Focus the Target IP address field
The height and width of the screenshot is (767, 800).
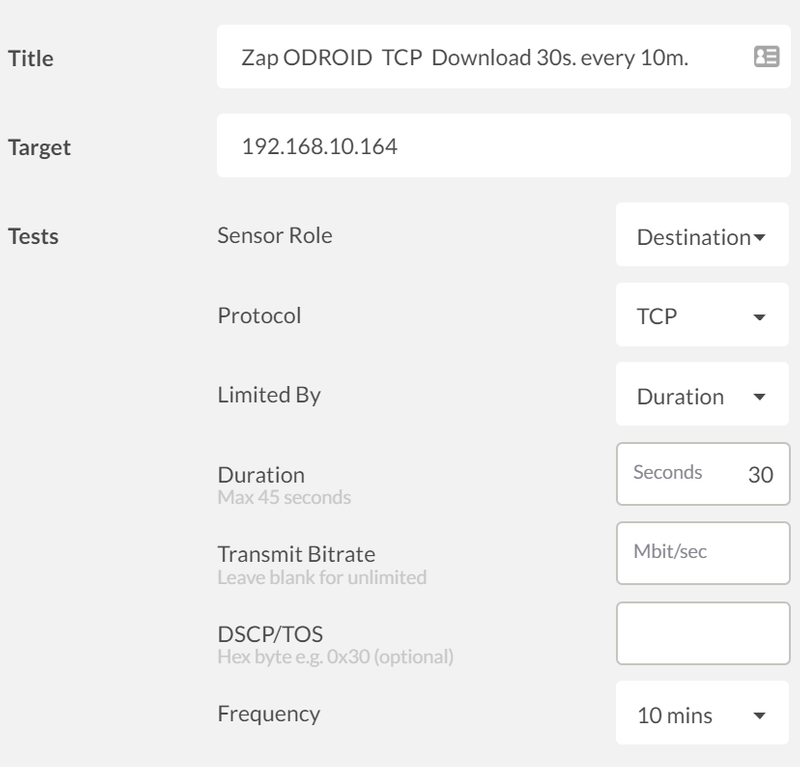[x=504, y=145]
